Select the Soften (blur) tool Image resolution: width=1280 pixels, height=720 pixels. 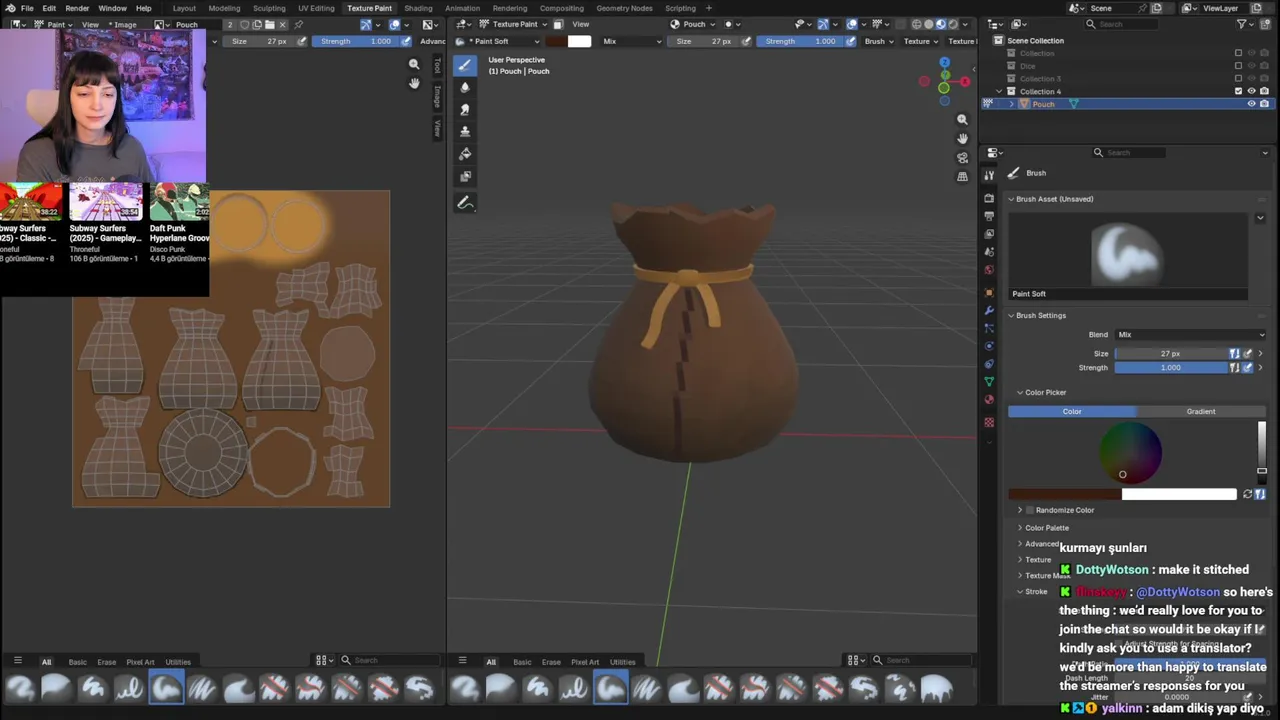[465, 88]
